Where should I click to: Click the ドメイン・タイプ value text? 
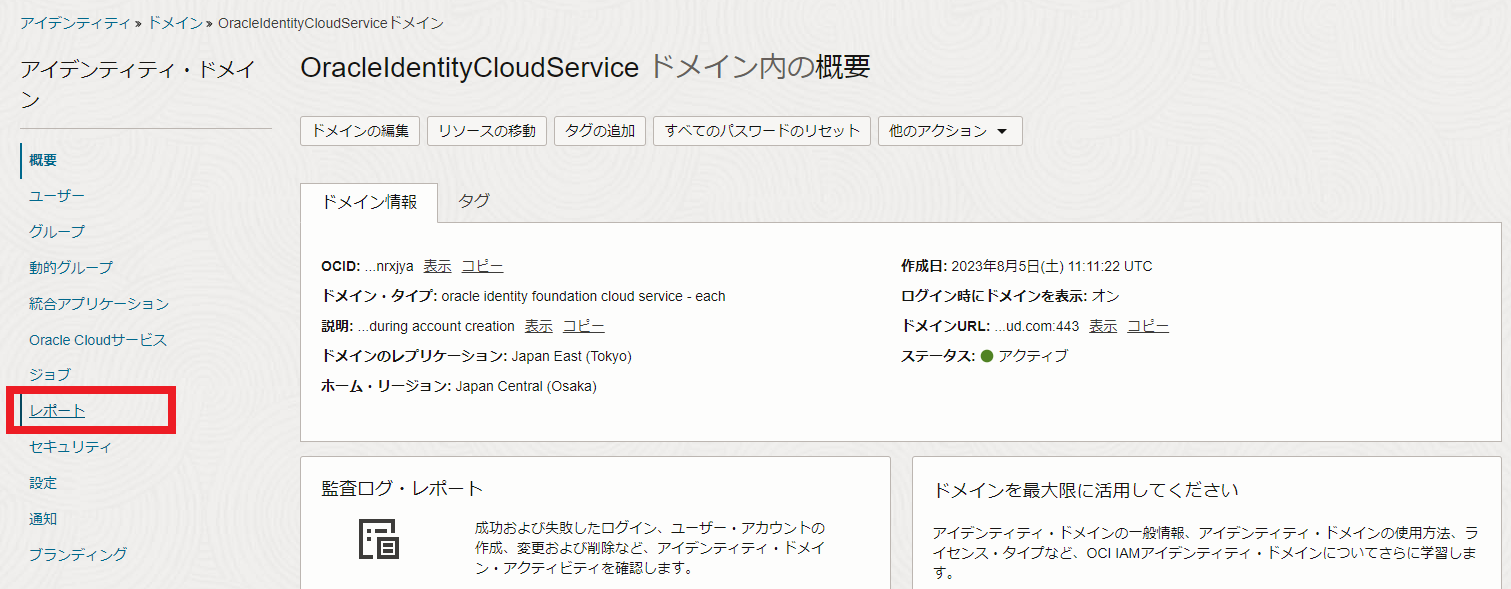583,296
